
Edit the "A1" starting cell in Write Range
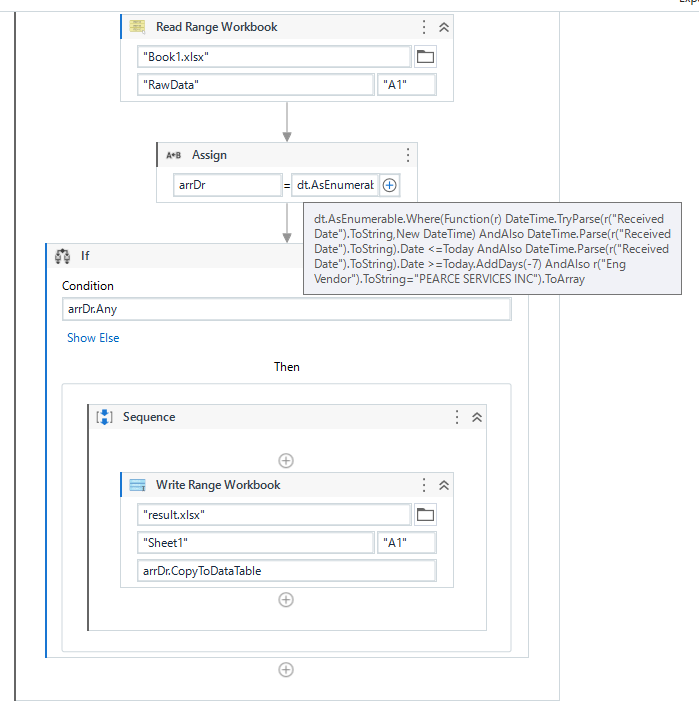407,543
